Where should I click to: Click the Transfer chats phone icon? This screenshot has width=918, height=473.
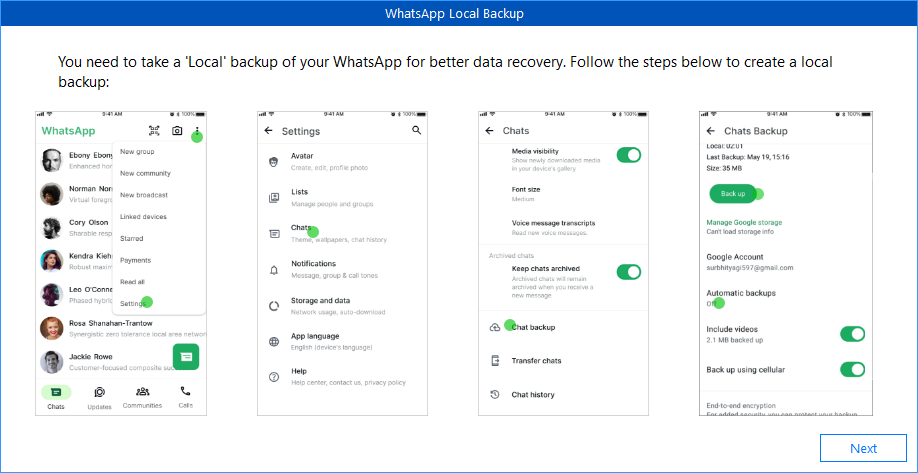coord(494,361)
